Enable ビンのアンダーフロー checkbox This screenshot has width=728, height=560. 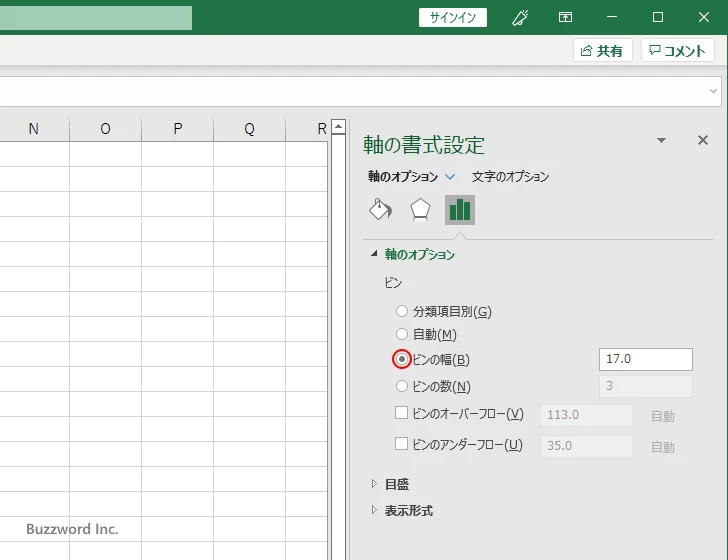click(402, 444)
